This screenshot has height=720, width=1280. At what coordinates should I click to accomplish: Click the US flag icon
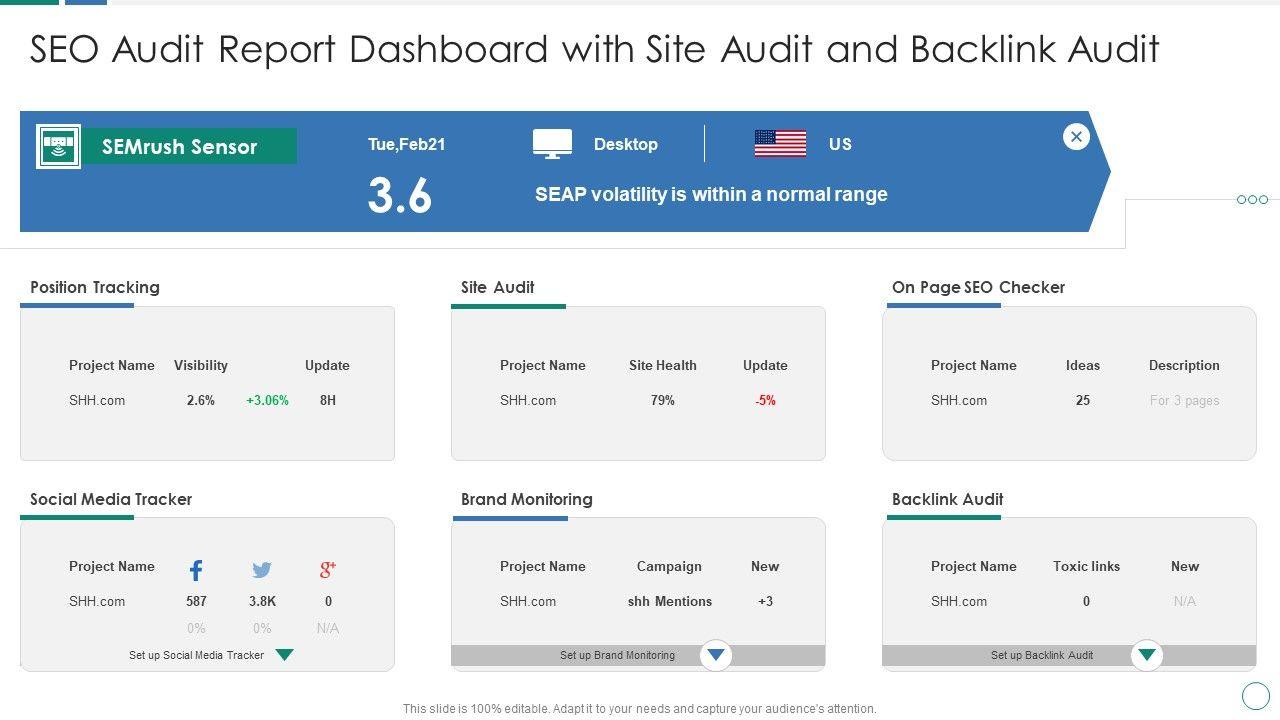tap(780, 144)
